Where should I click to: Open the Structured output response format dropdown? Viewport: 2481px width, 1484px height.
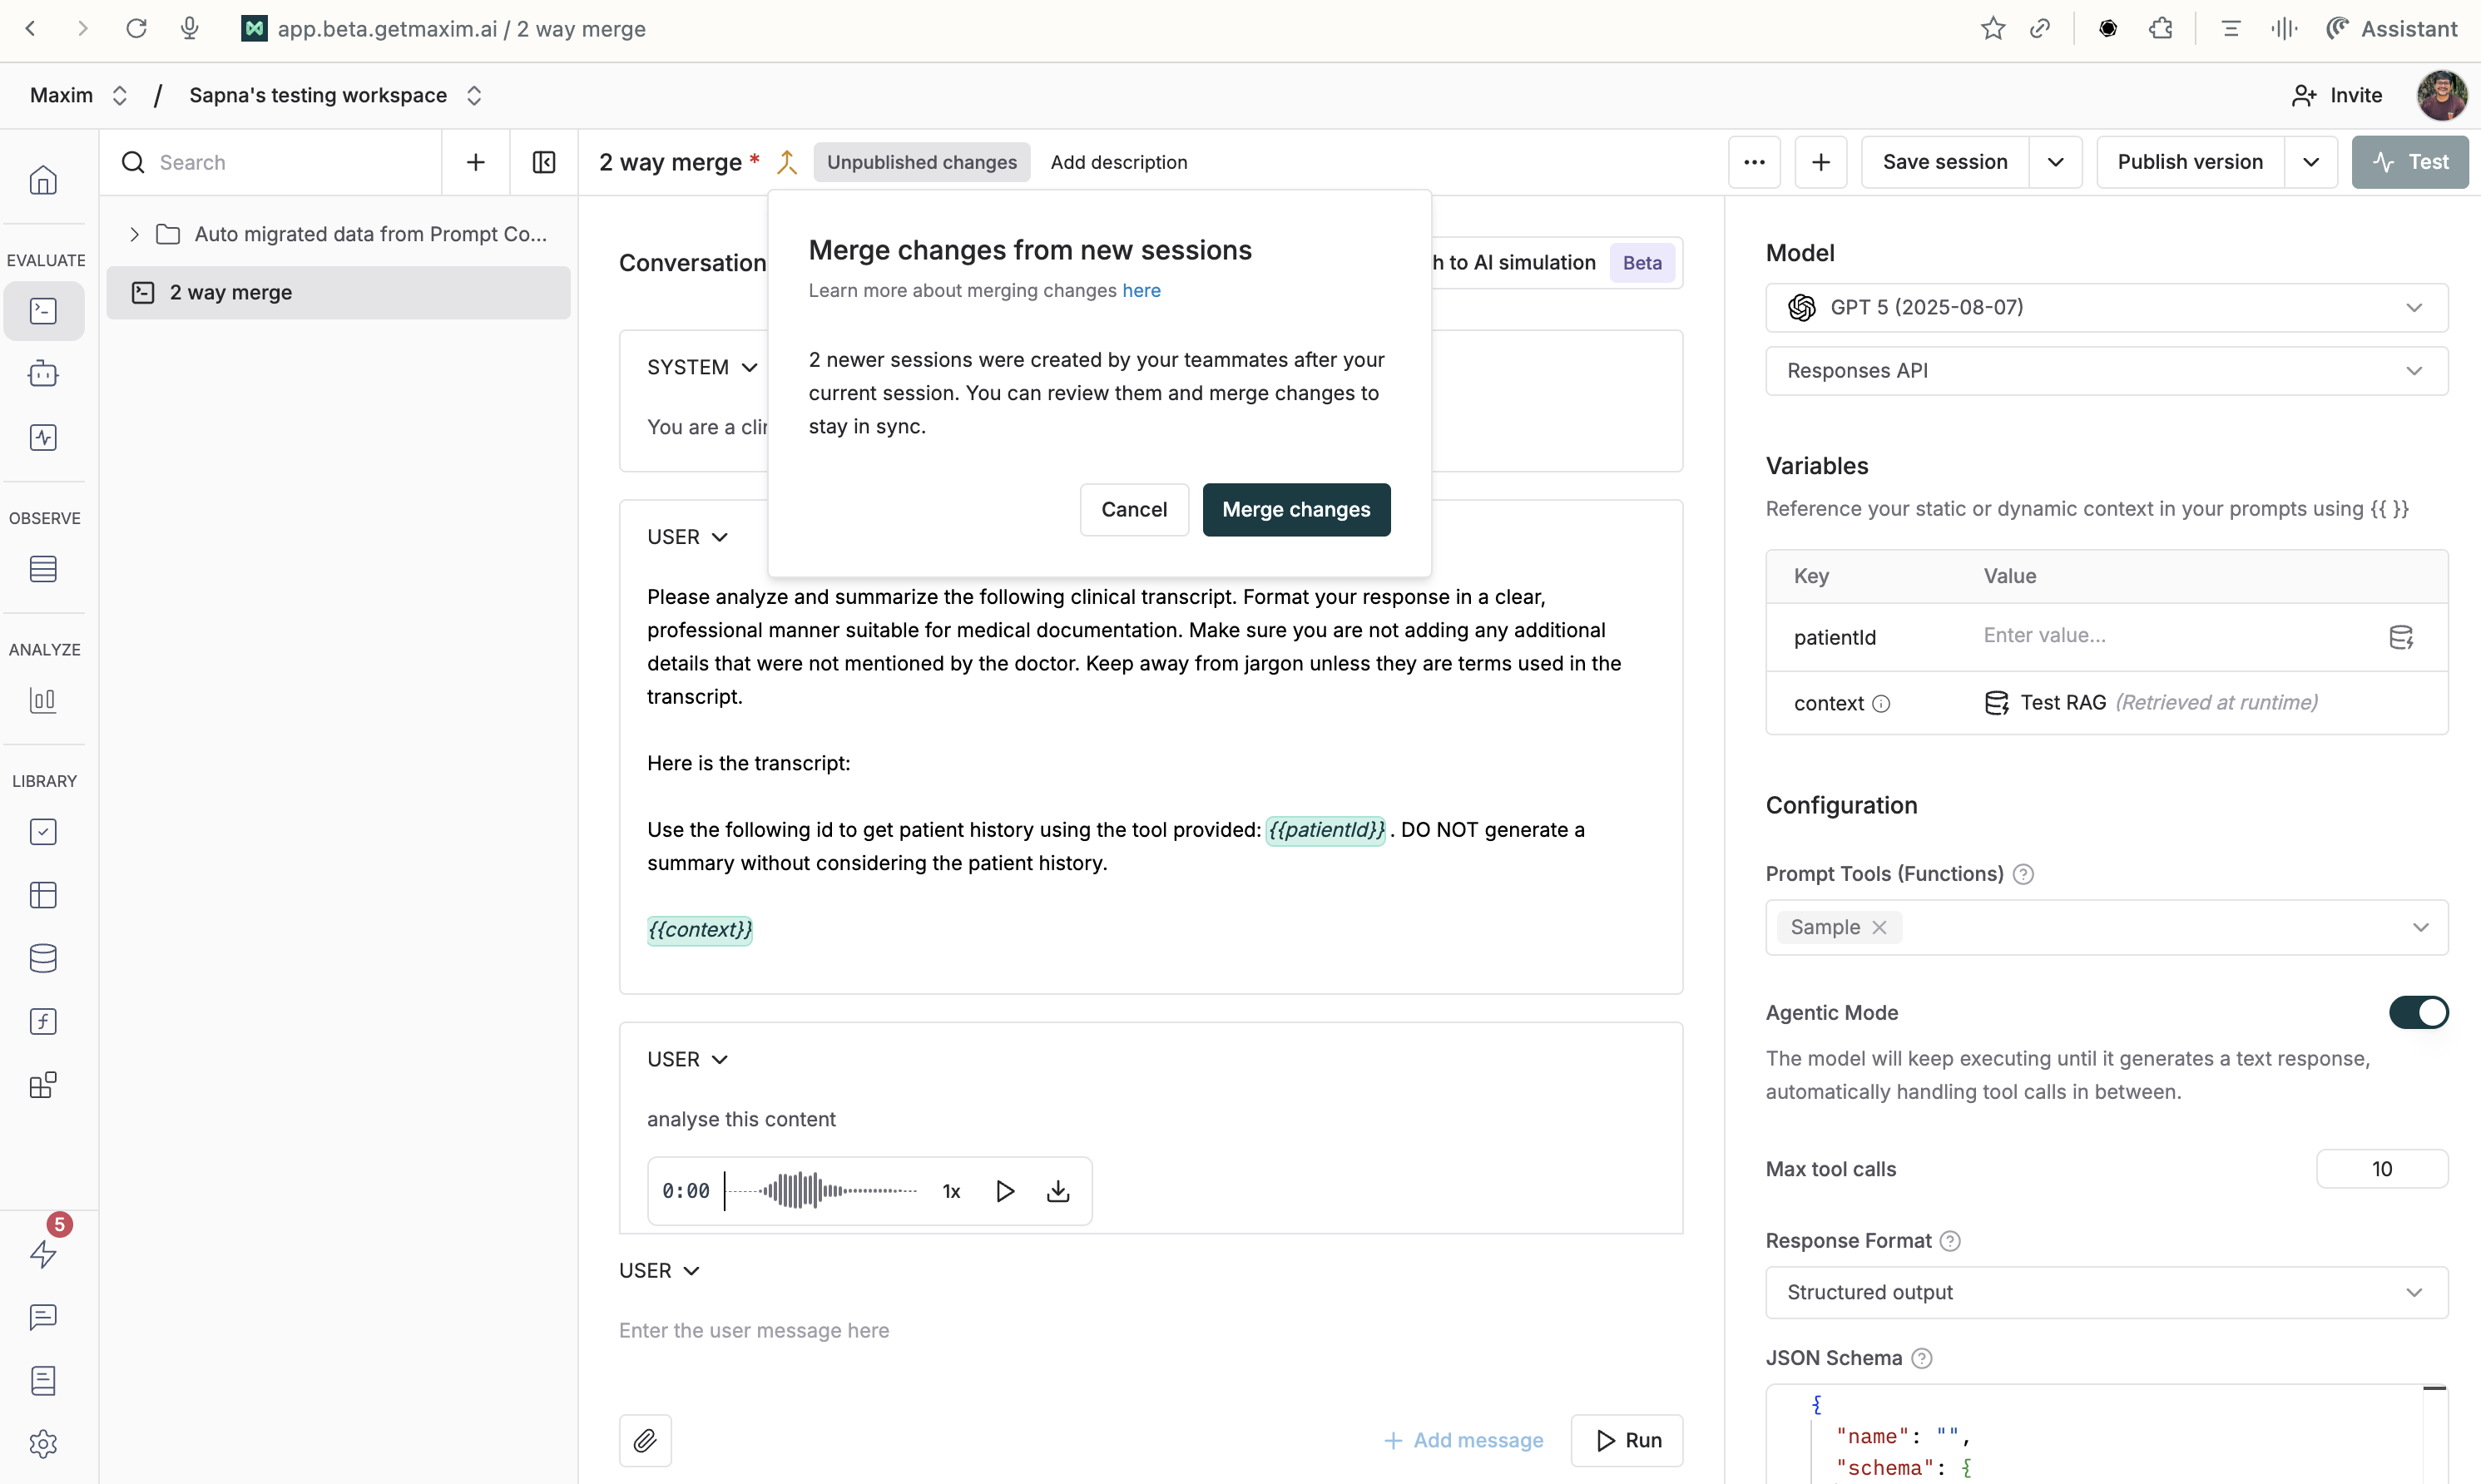(x=2106, y=1292)
